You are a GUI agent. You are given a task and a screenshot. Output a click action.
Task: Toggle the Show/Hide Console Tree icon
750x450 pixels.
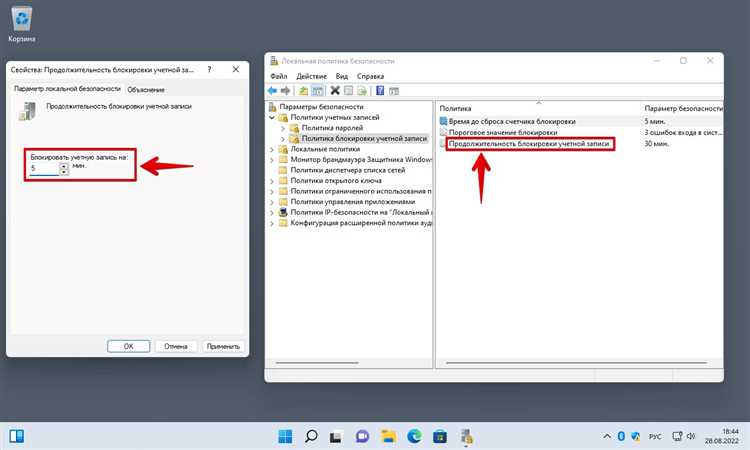(x=317, y=91)
